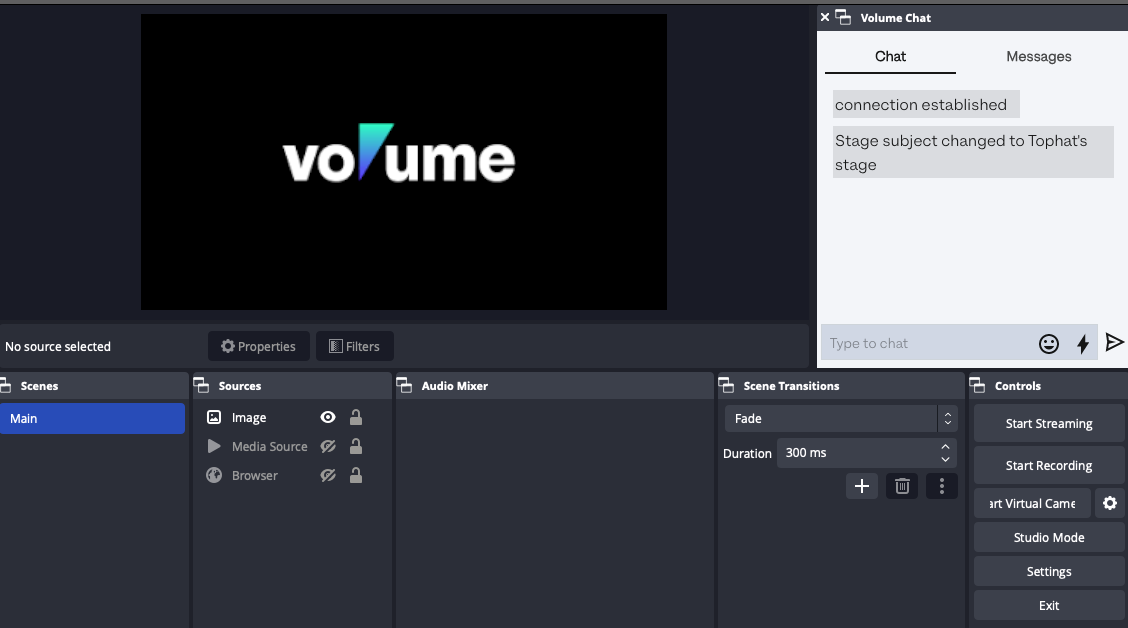This screenshot has width=1128, height=628.
Task: Select the Browser source name
Action: click(255, 475)
